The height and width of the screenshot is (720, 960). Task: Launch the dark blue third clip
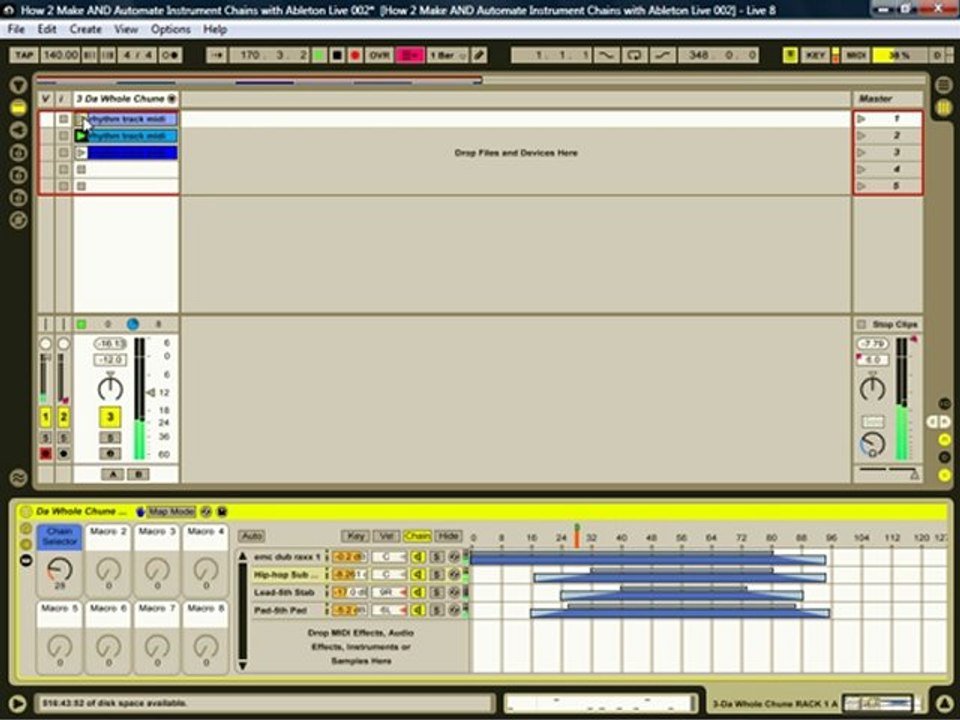tap(81, 152)
